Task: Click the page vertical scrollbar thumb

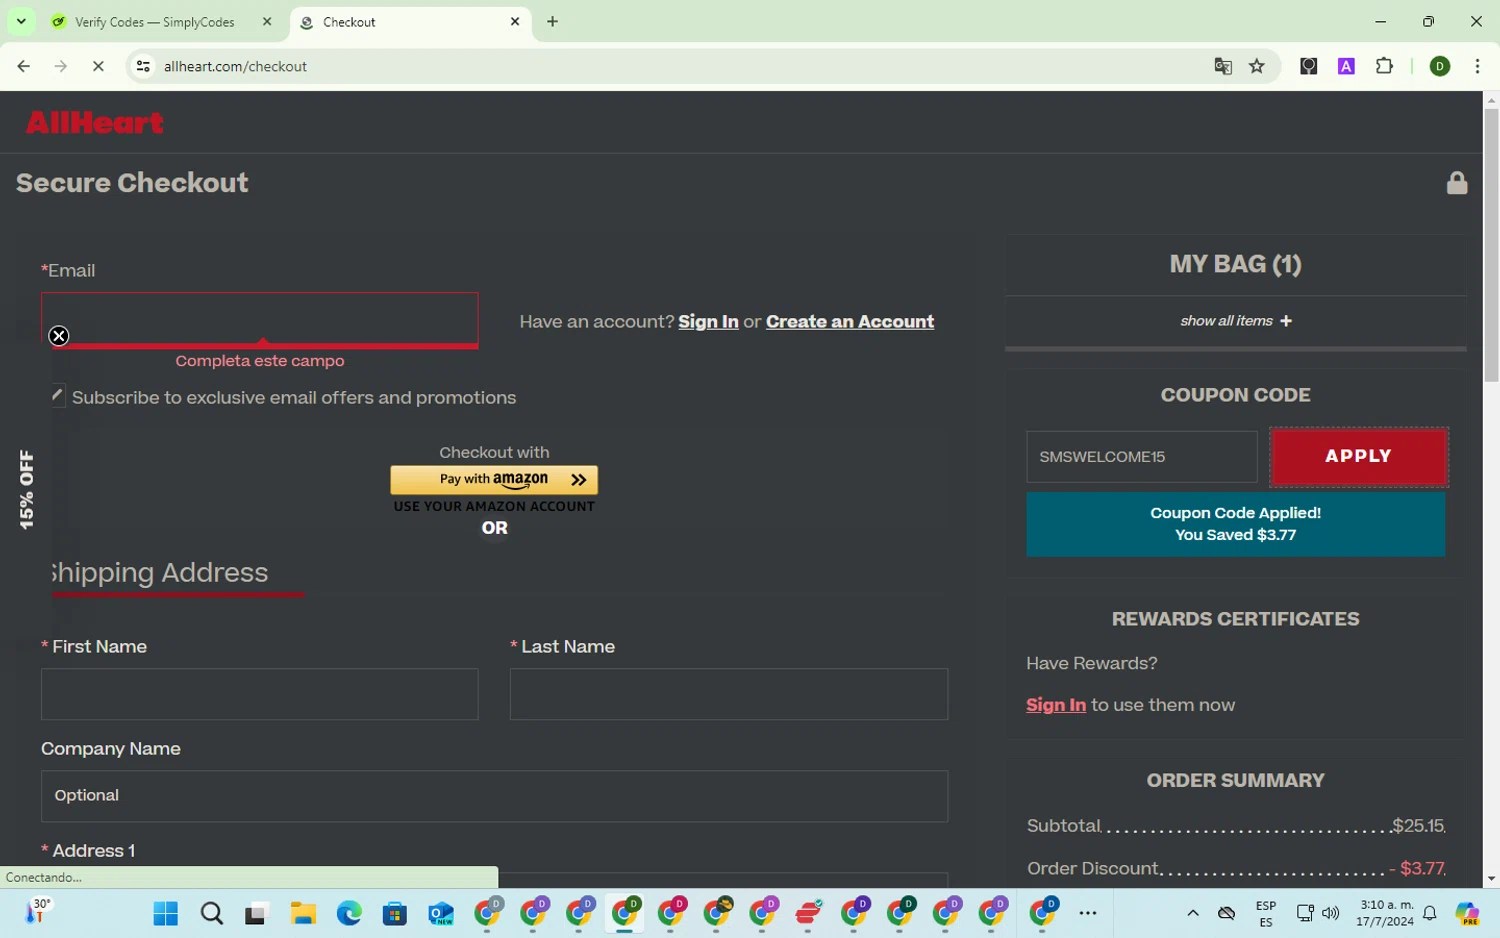Action: [1491, 245]
